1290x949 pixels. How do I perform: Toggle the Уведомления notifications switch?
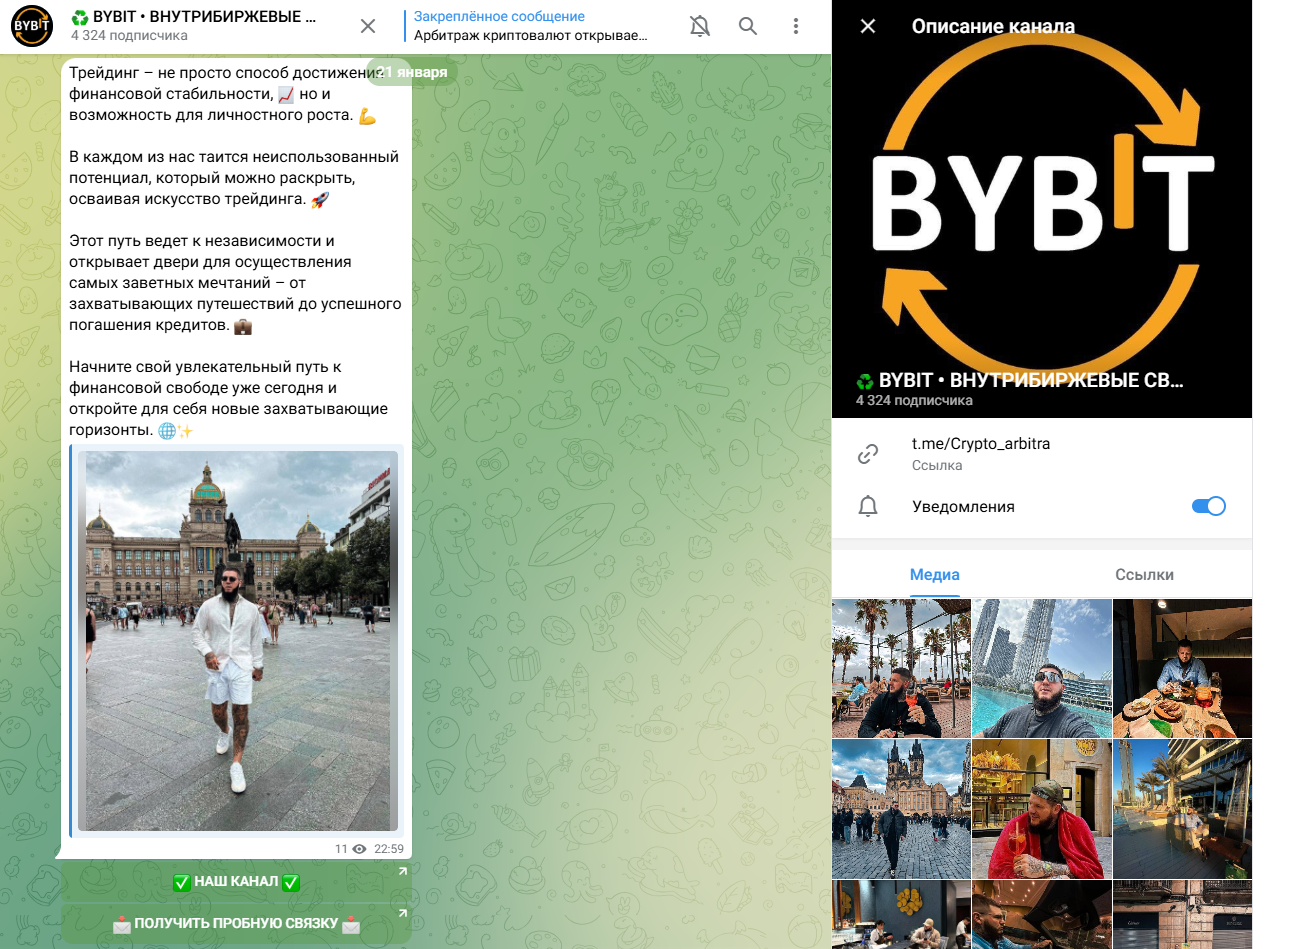(x=1209, y=506)
